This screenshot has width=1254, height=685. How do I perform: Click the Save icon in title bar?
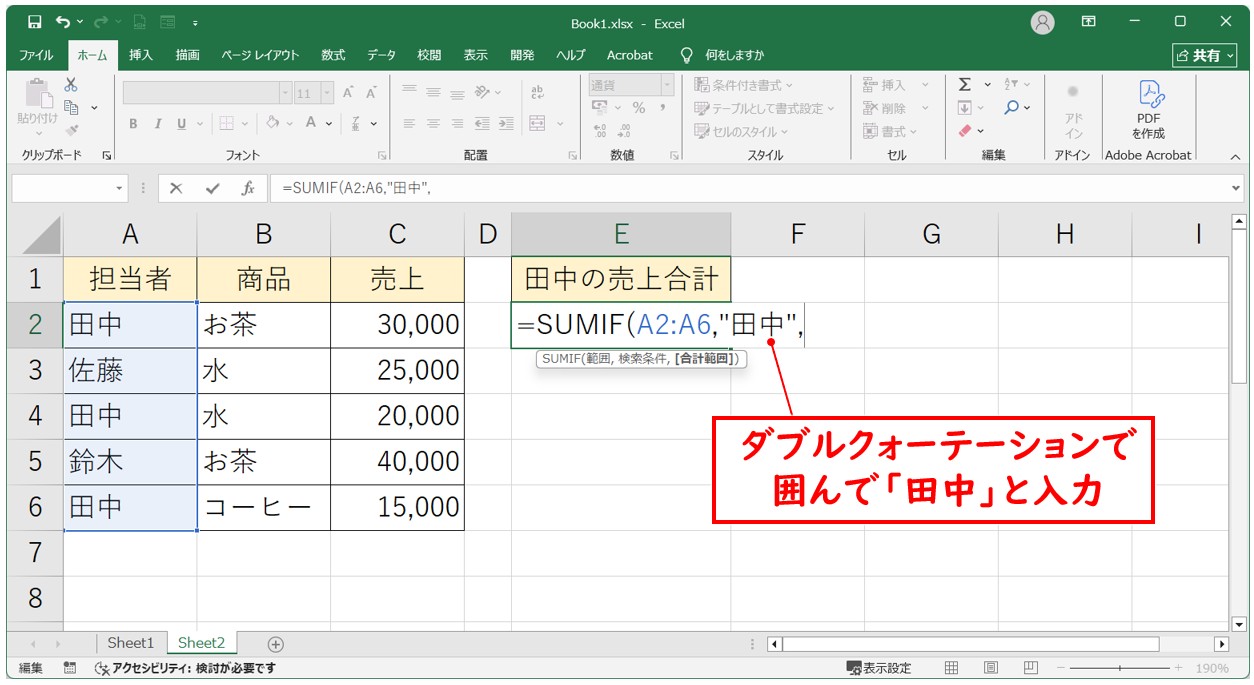click(x=35, y=22)
